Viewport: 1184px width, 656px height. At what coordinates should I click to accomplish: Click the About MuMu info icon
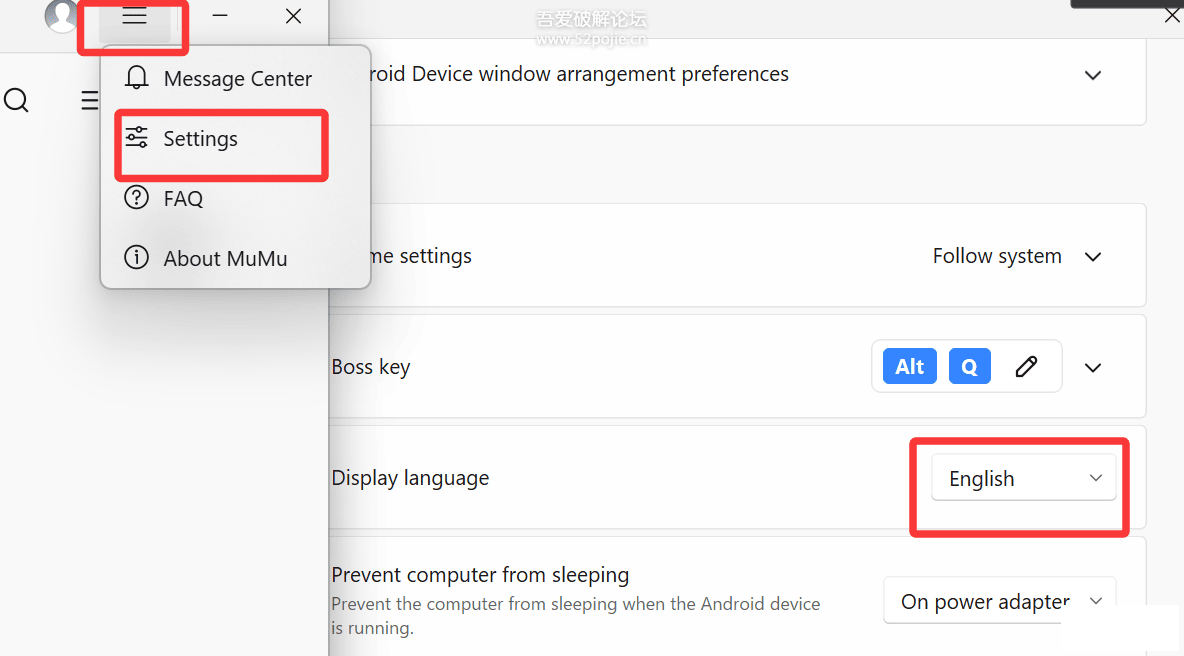pyautogui.click(x=137, y=257)
